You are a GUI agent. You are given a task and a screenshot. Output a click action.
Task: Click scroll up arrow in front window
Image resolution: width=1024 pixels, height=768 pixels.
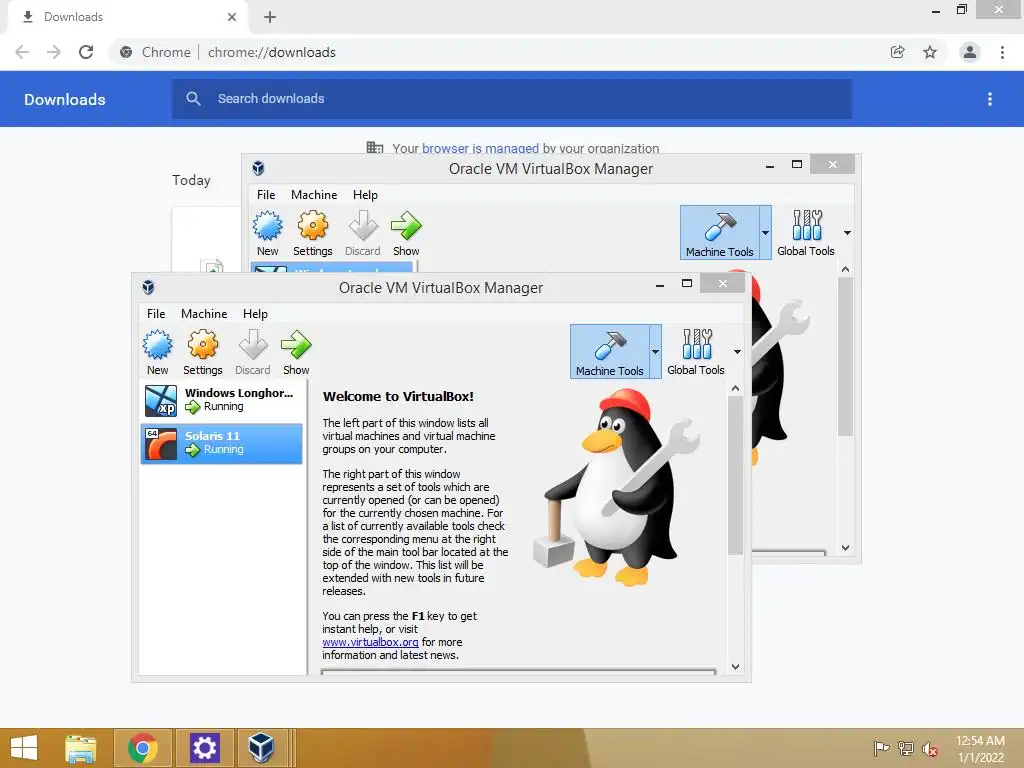pyautogui.click(x=735, y=389)
